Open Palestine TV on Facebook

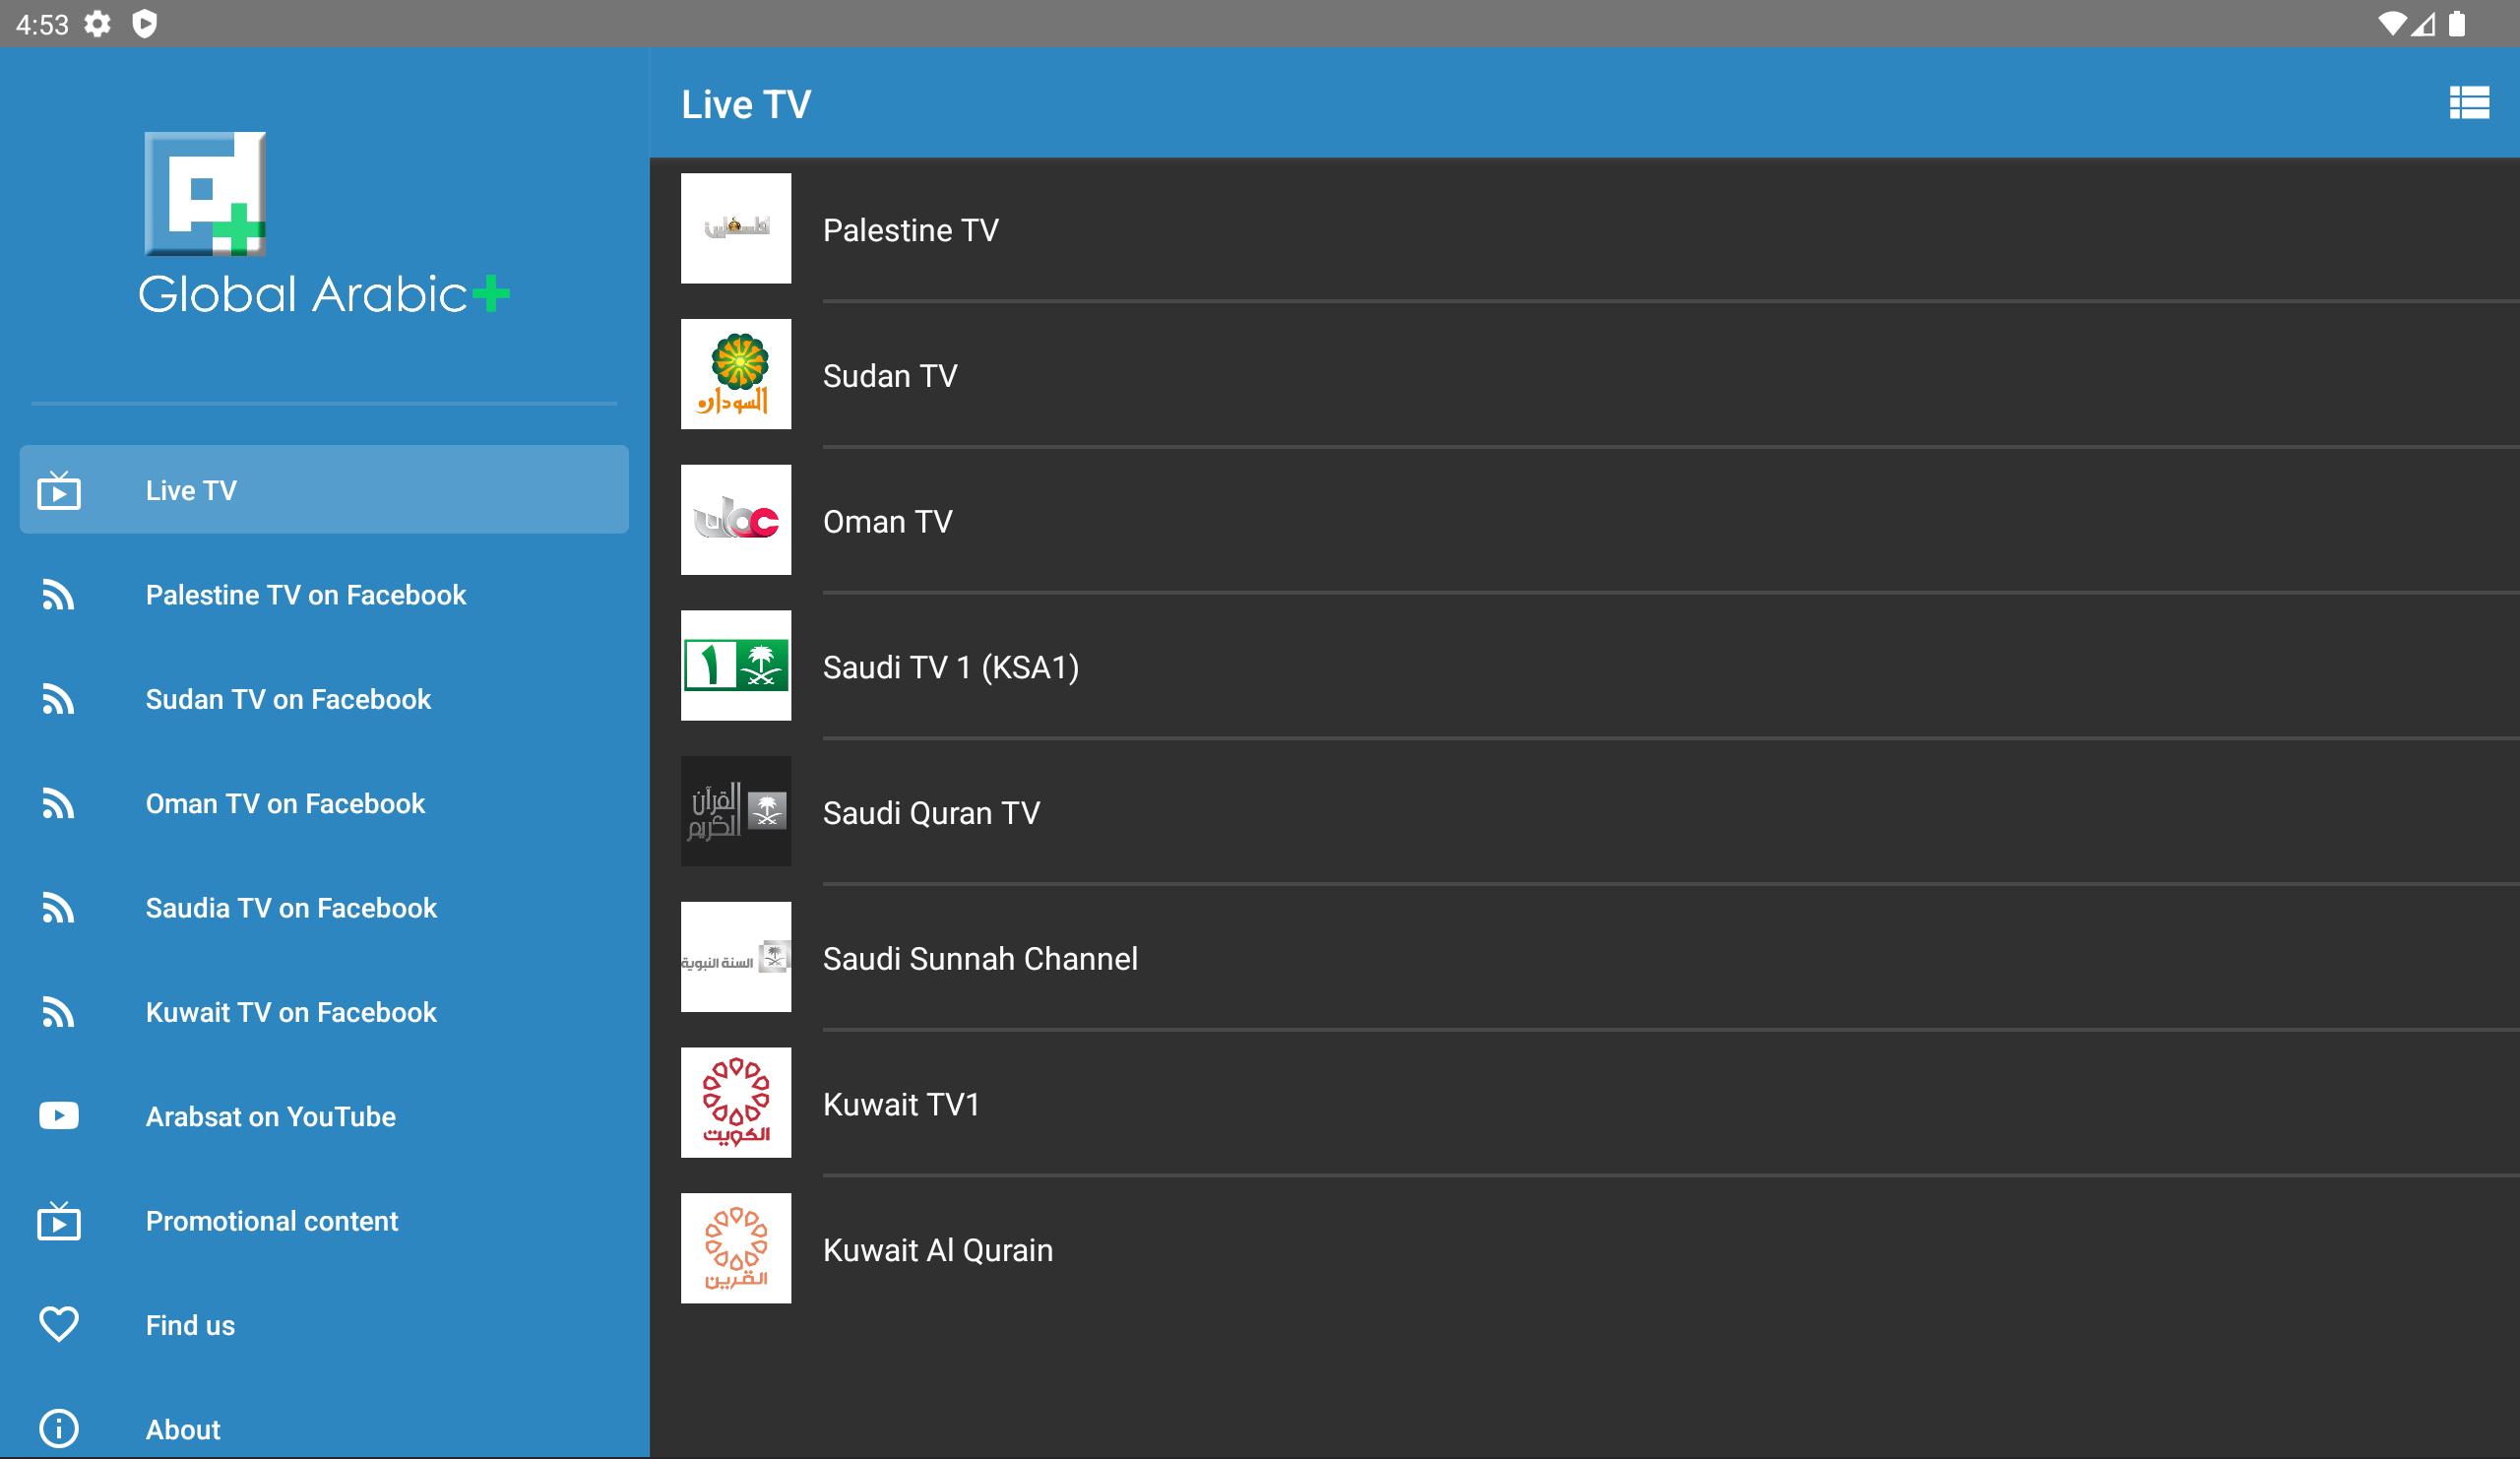pyautogui.click(x=324, y=595)
